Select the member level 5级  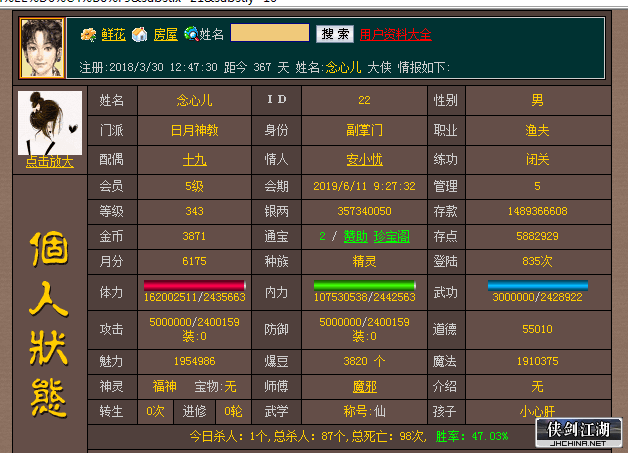click(194, 186)
